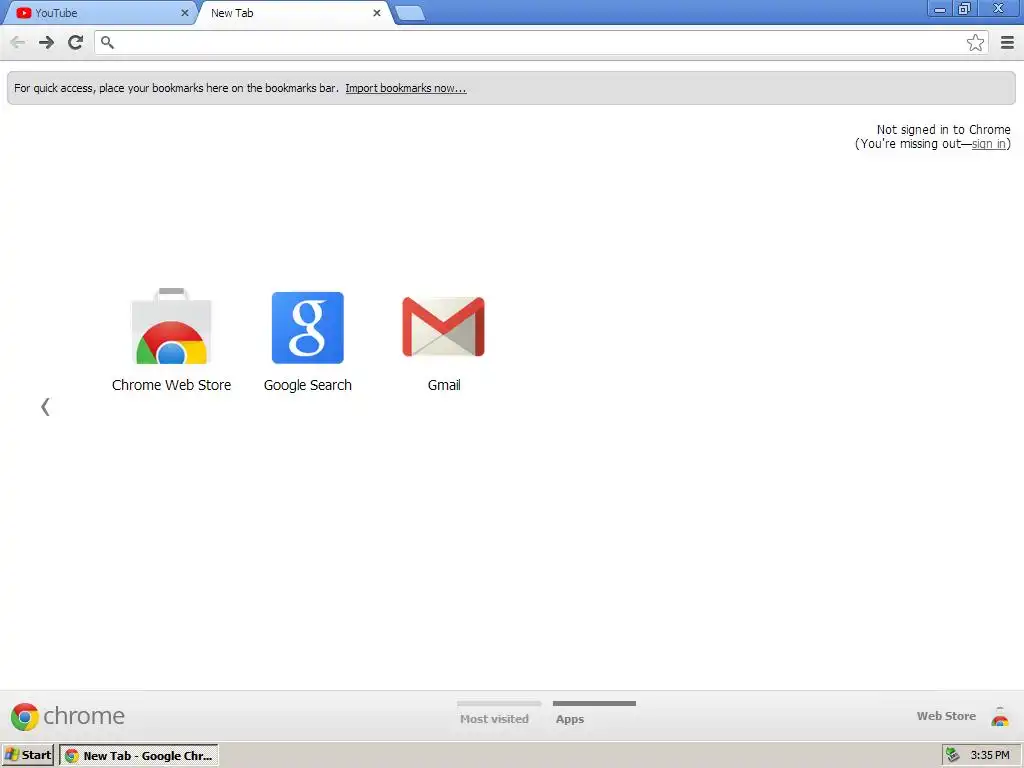Click the Import bookmarks now link

tap(406, 88)
